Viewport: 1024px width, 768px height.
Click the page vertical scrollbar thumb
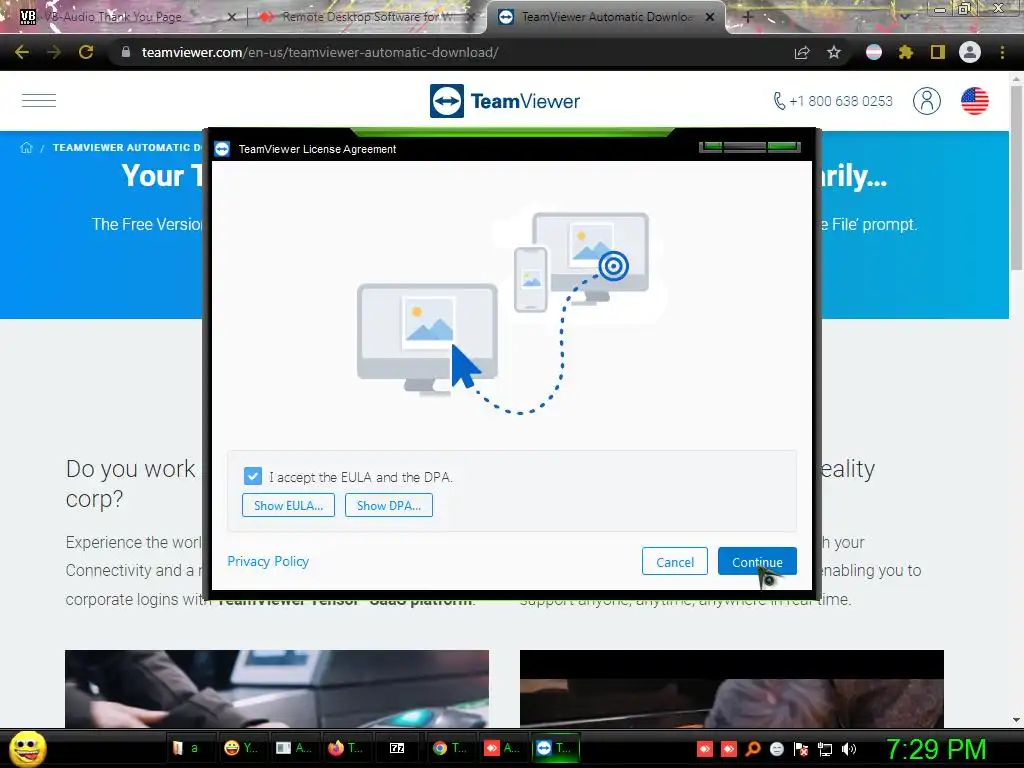1016,176
